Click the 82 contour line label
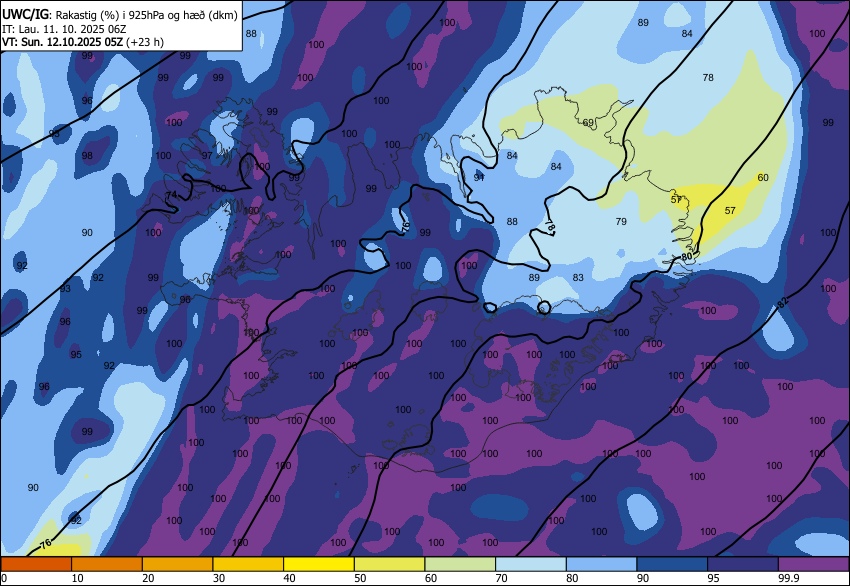This screenshot has width=850, height=586. [782, 303]
